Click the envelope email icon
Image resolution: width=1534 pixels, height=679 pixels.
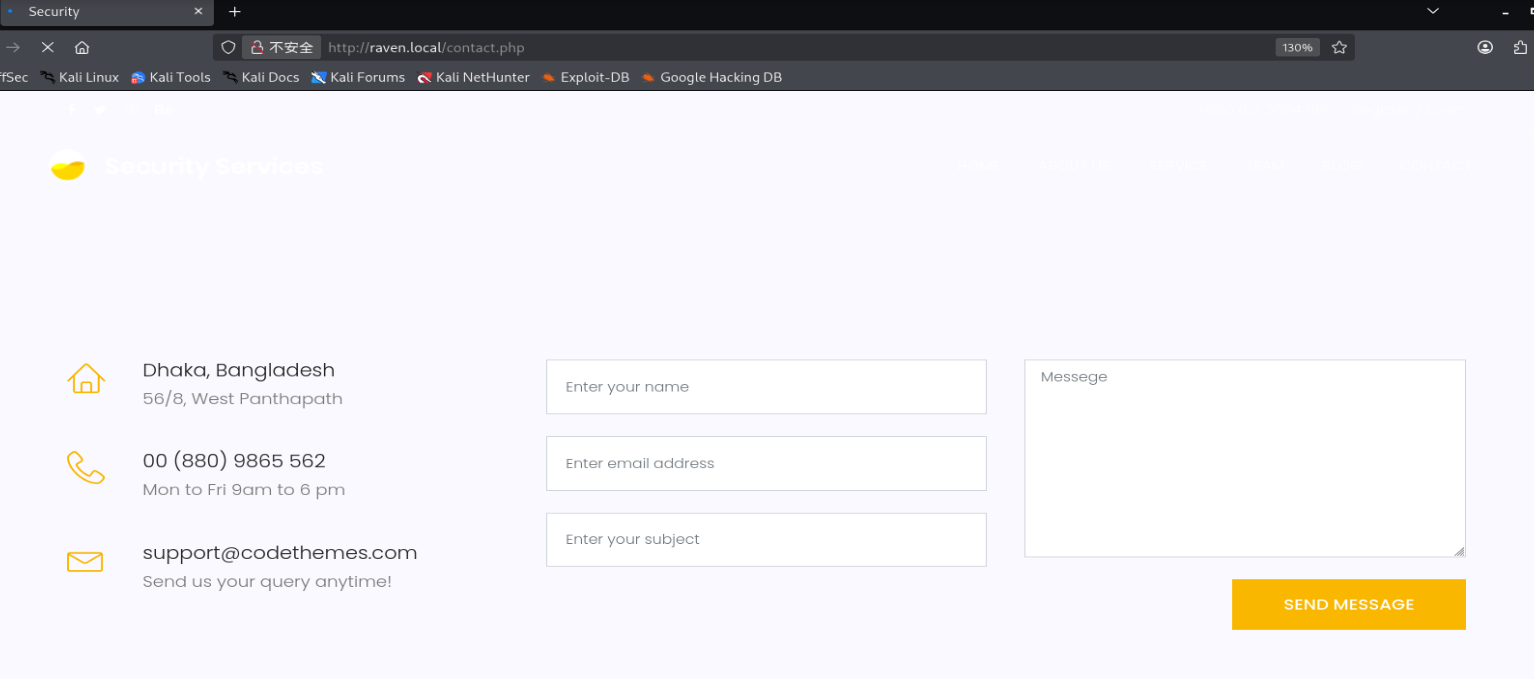tap(85, 562)
